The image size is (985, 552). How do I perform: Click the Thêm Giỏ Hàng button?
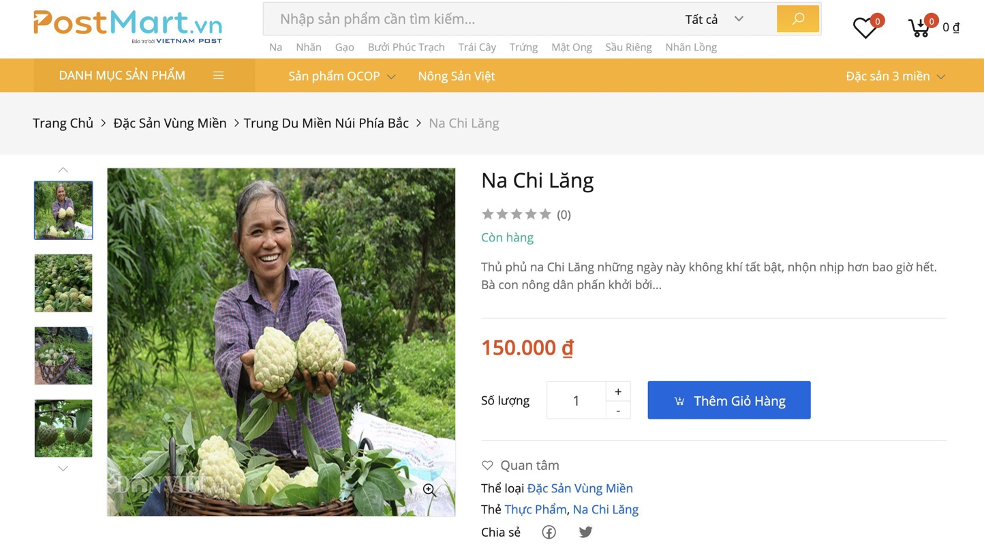tap(729, 400)
